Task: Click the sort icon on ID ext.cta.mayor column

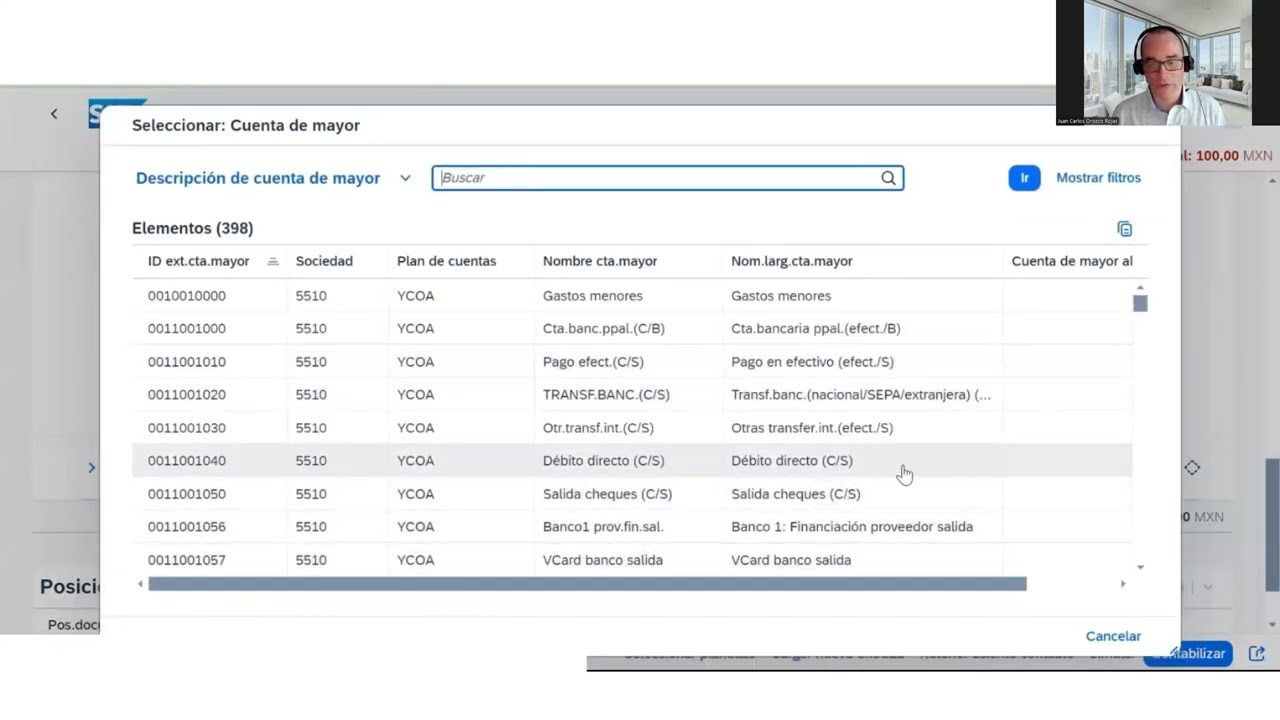Action: click(x=273, y=261)
